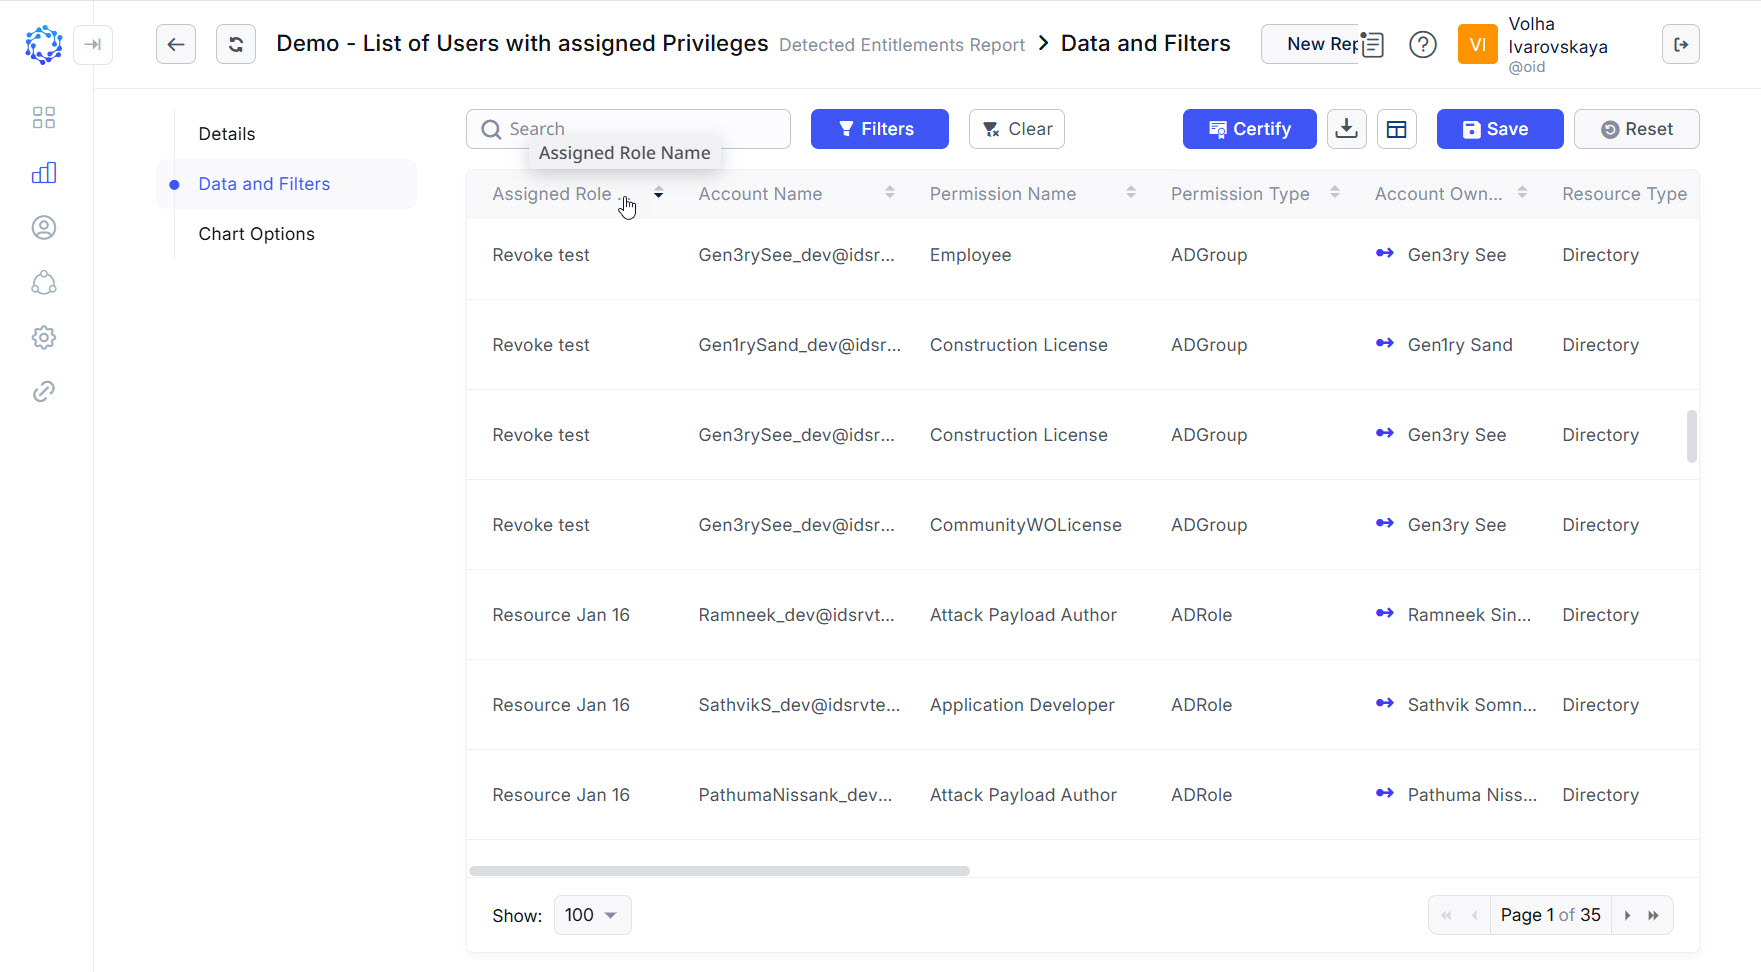Expand the sidebar with the arrow toggle
Image resolution: width=1761 pixels, height=972 pixels.
(93, 44)
